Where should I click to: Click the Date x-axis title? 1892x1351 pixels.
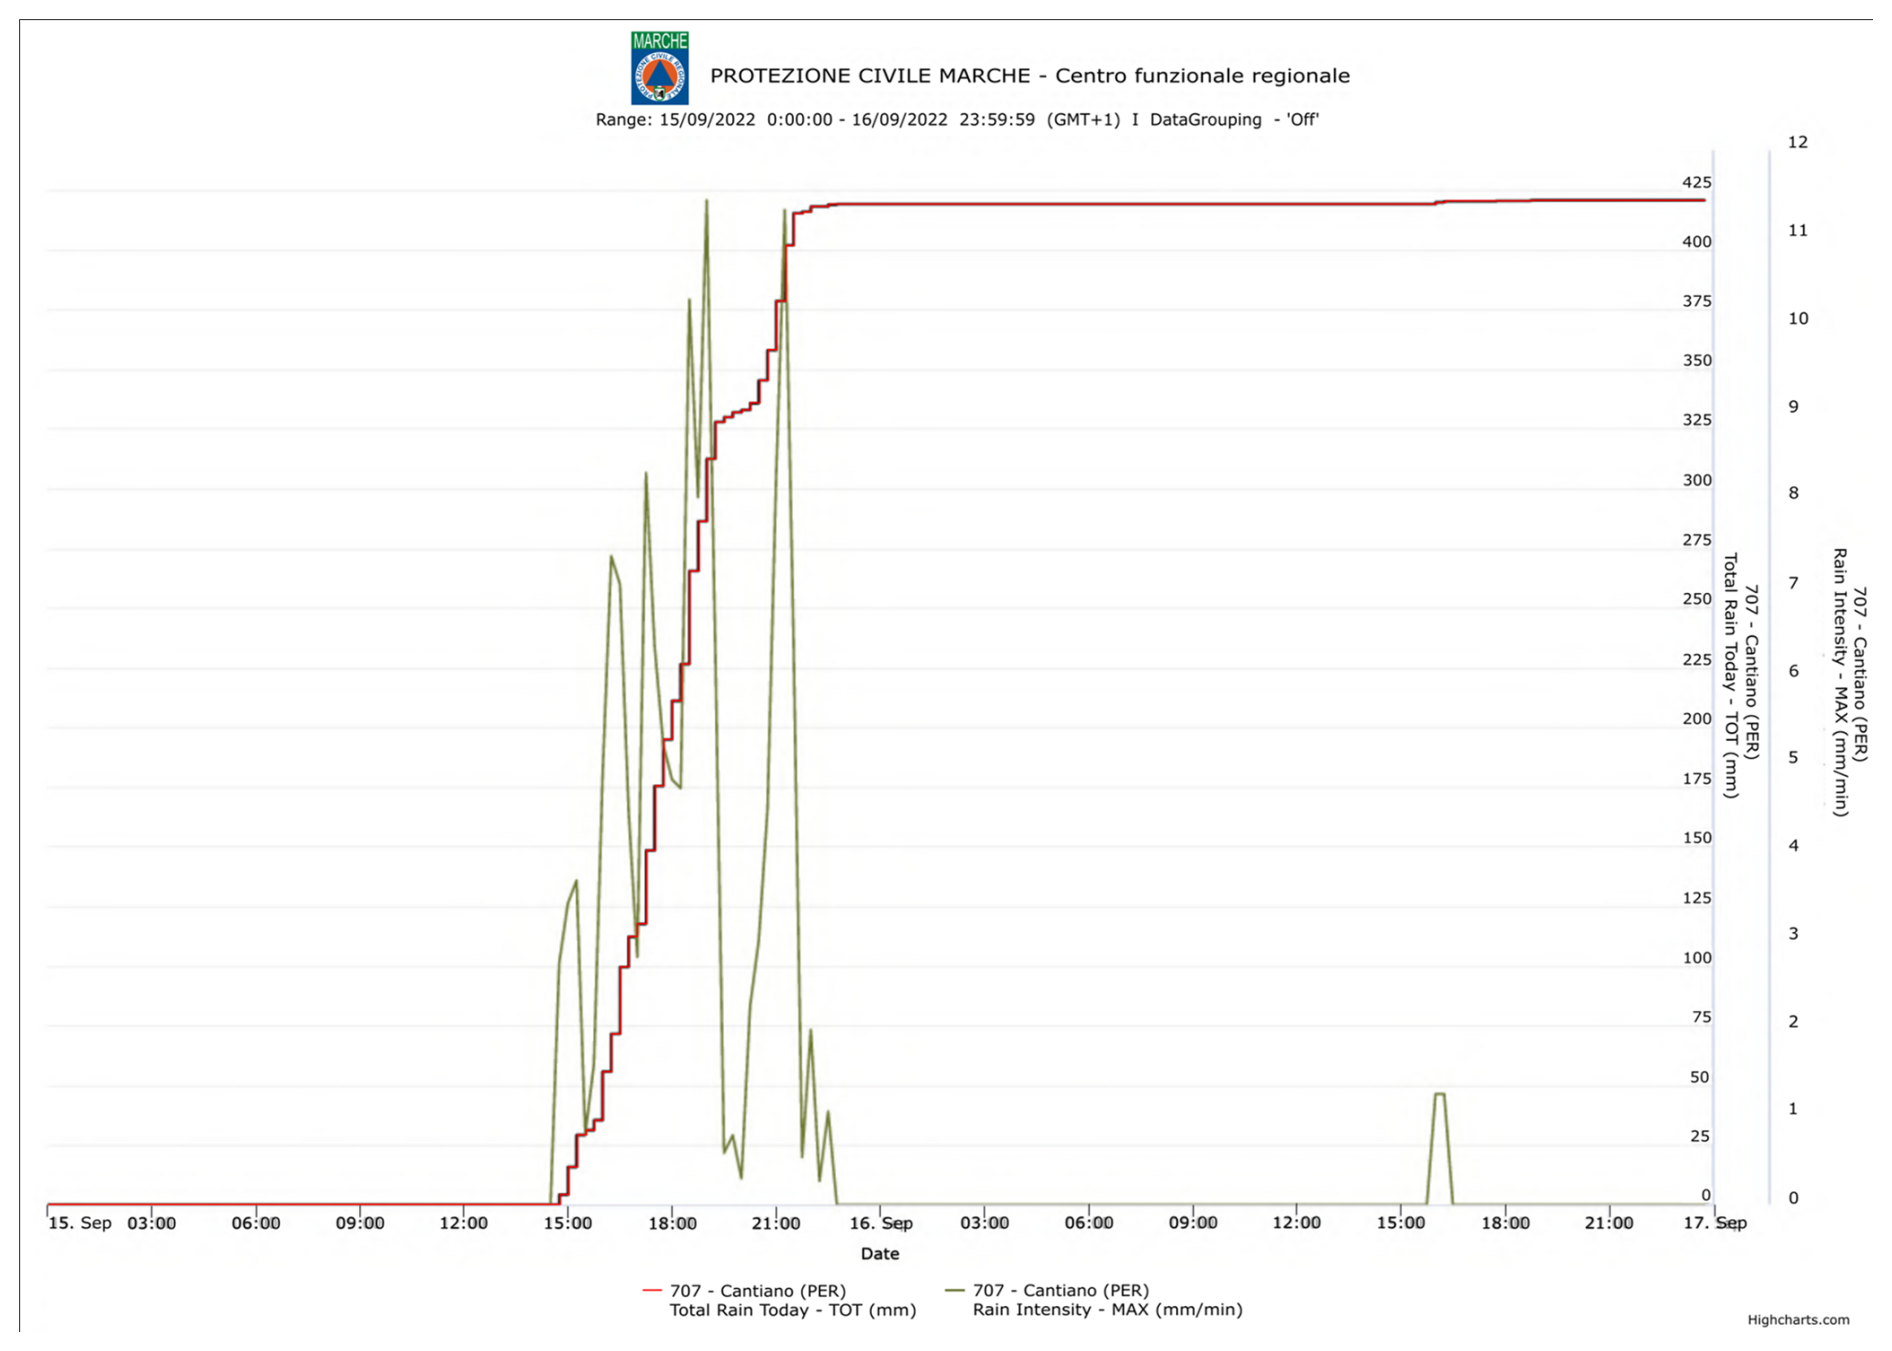pyautogui.click(x=880, y=1254)
